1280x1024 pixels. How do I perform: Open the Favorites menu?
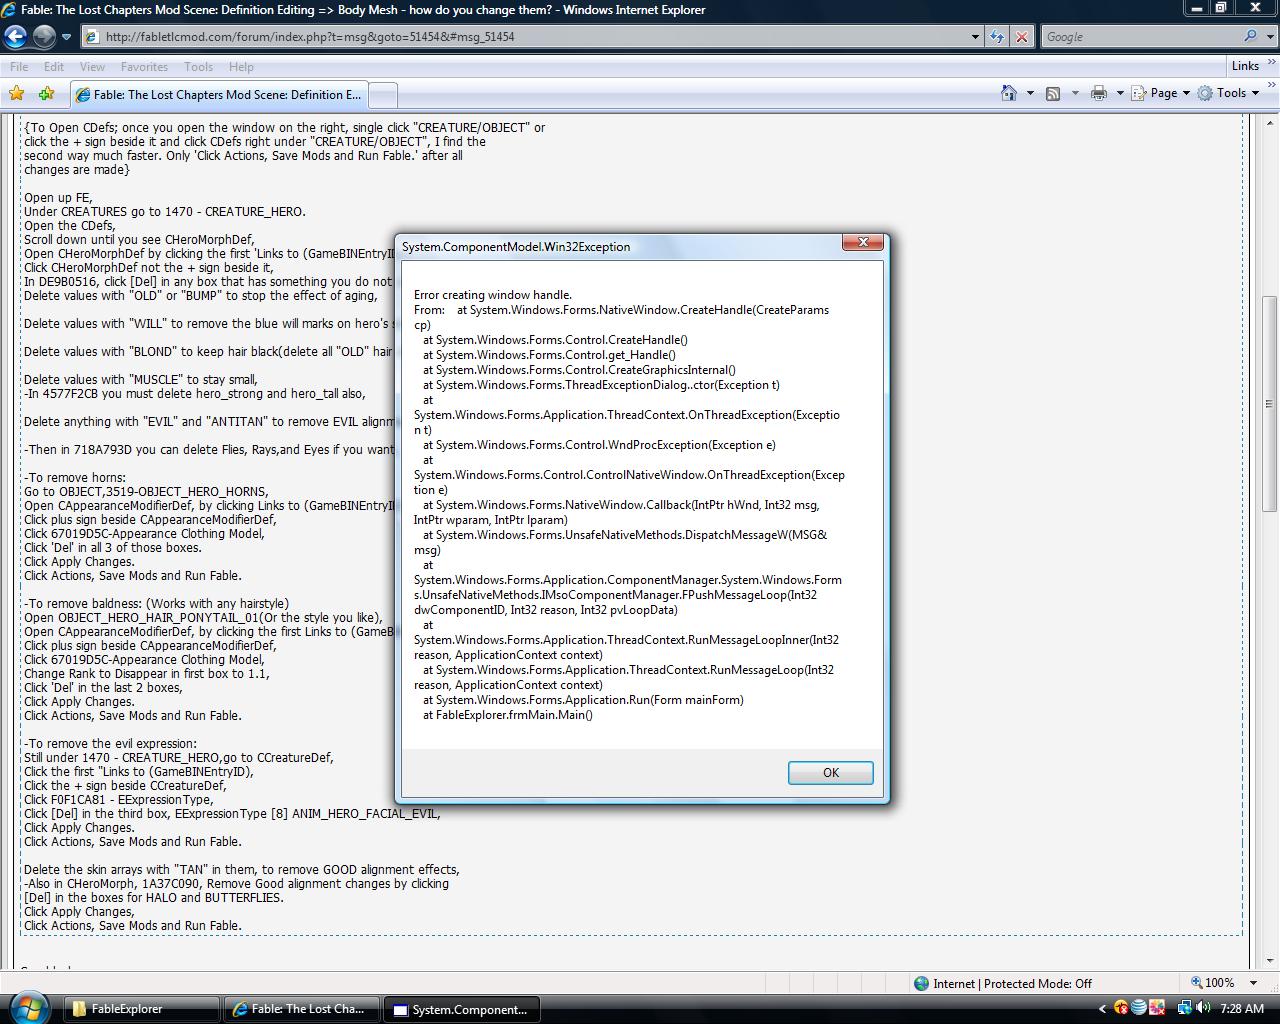click(x=144, y=67)
